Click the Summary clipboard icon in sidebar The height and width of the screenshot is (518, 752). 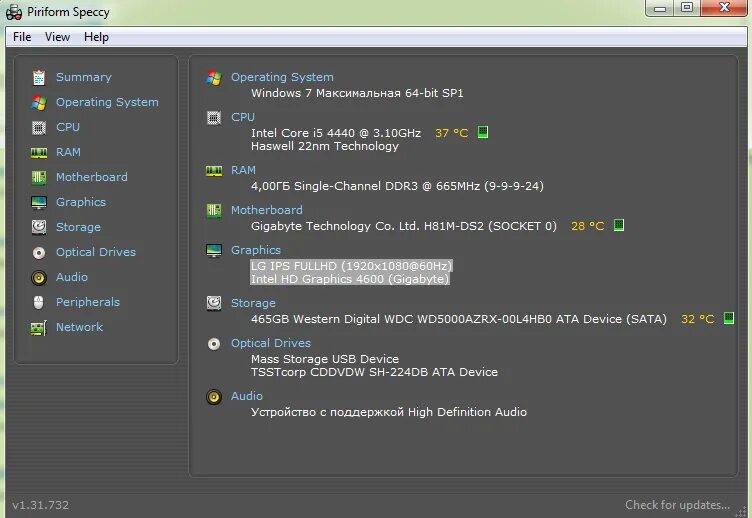click(x=39, y=77)
